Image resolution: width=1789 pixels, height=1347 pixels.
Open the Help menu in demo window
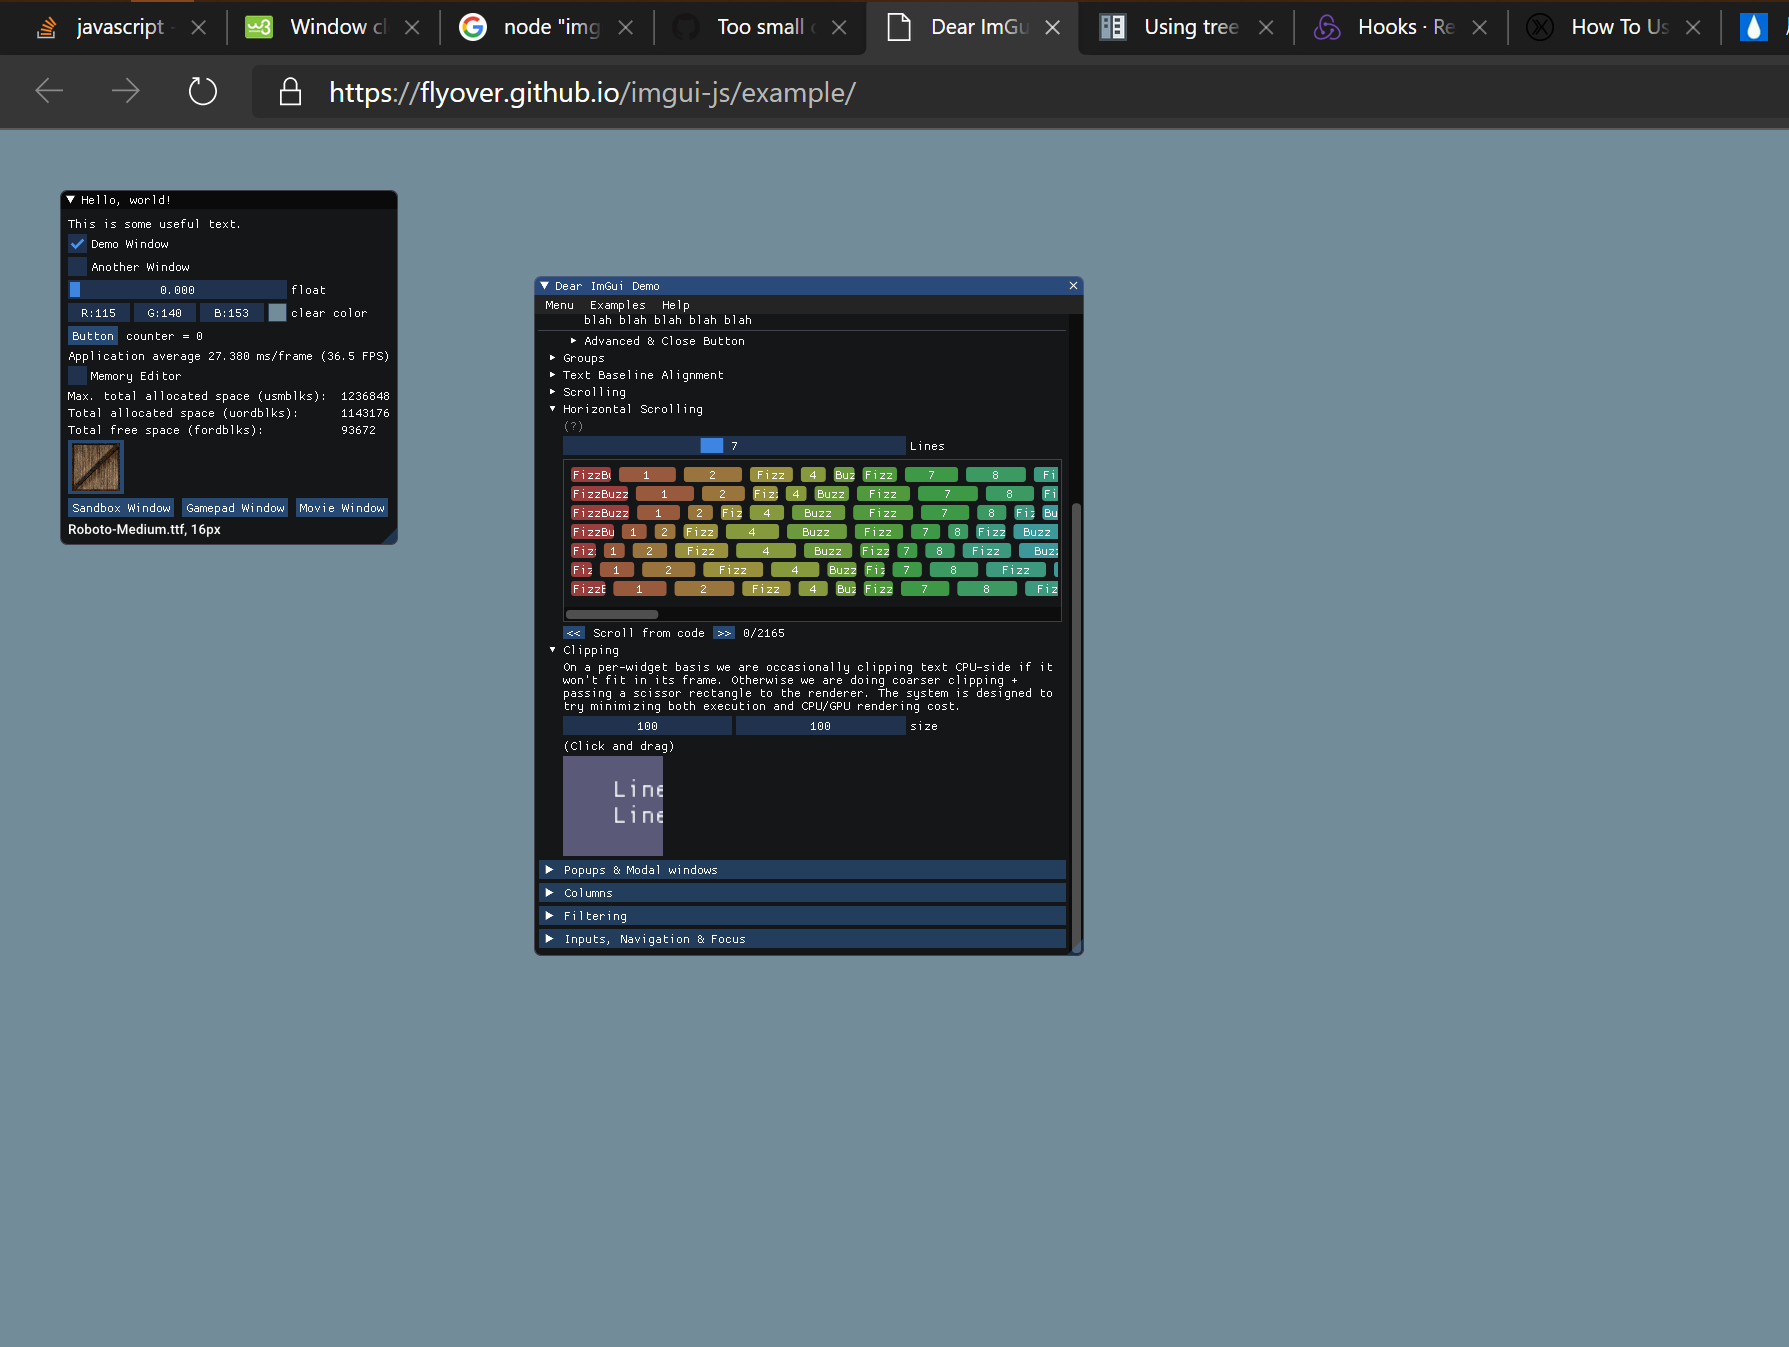[675, 305]
